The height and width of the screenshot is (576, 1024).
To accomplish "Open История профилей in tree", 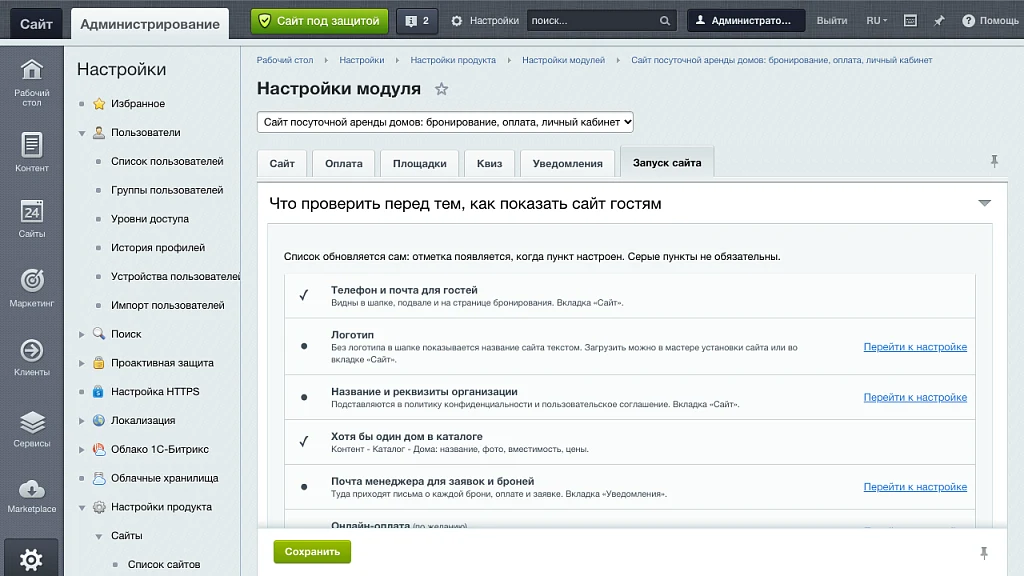I will point(158,248).
